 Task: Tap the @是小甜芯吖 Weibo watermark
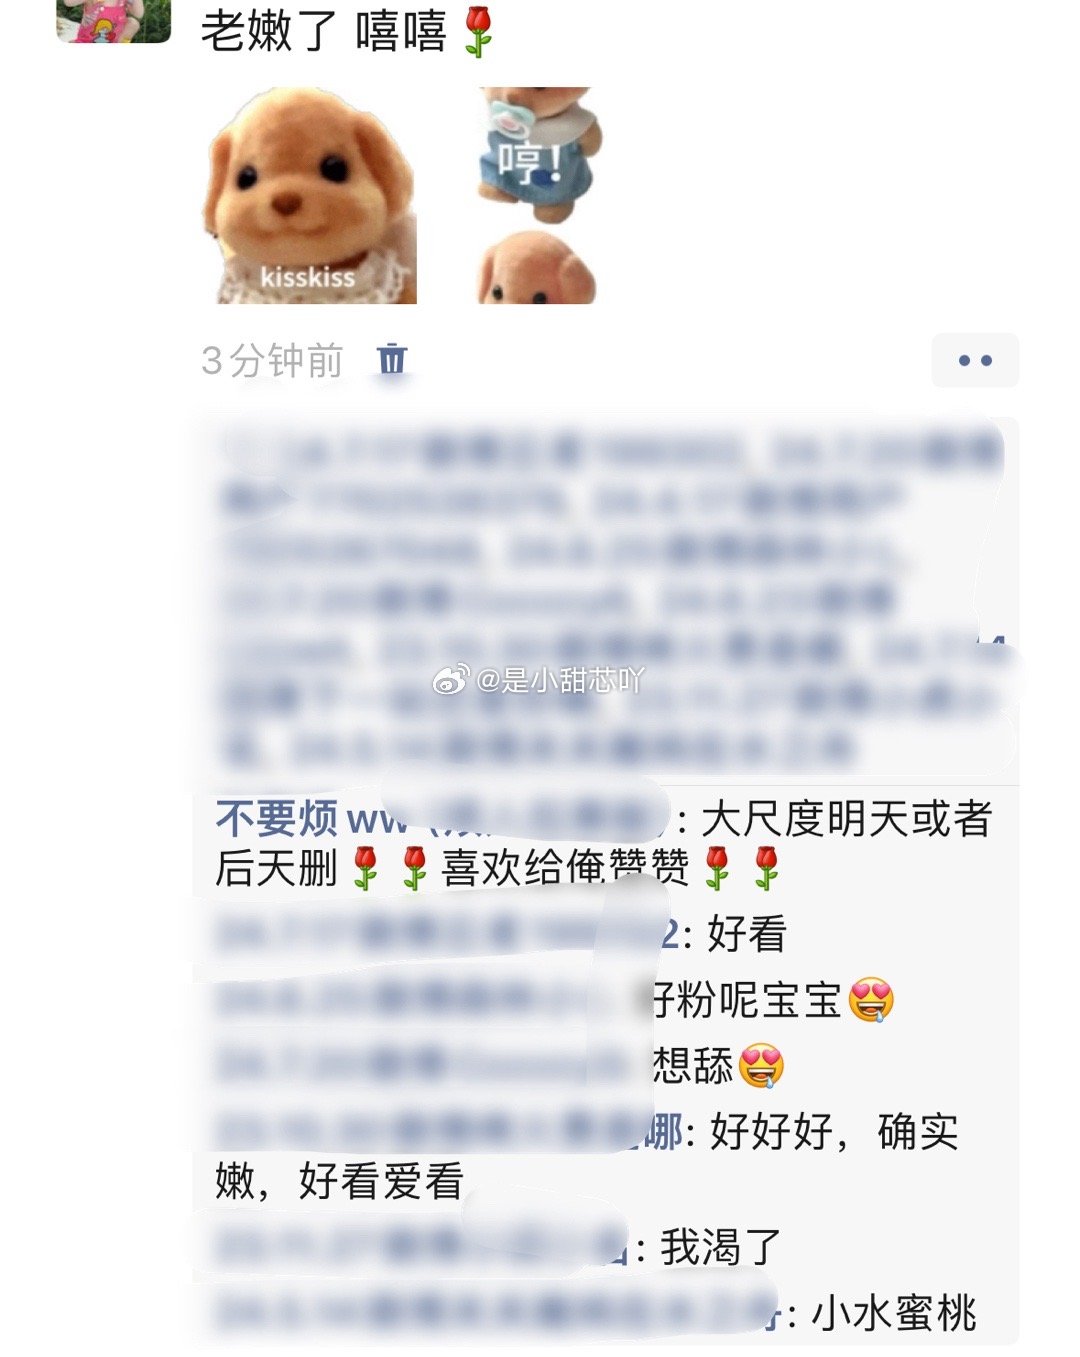[x=539, y=681]
